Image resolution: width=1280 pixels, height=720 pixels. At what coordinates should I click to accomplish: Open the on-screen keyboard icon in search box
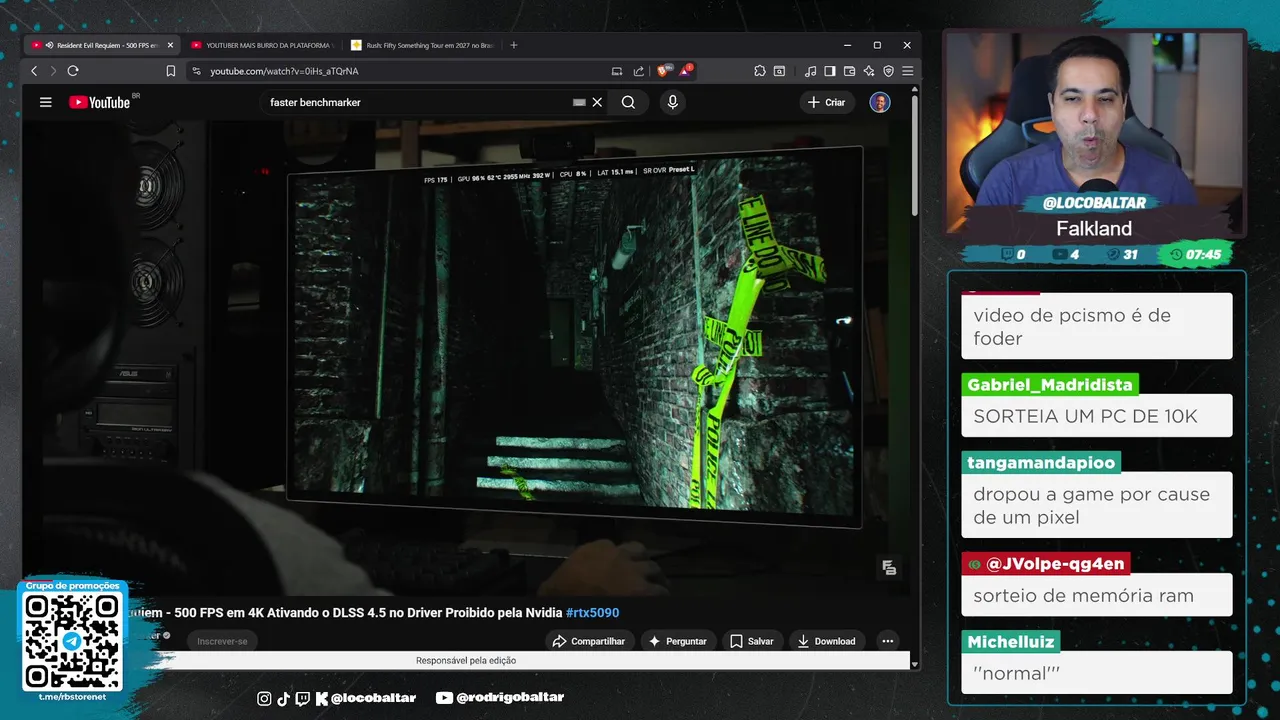click(579, 102)
